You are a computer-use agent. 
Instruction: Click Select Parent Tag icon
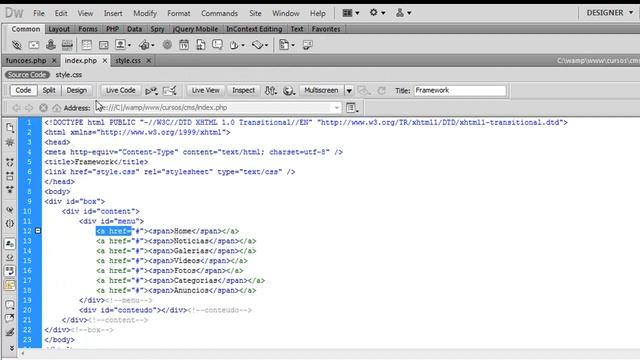[x=10, y=210]
